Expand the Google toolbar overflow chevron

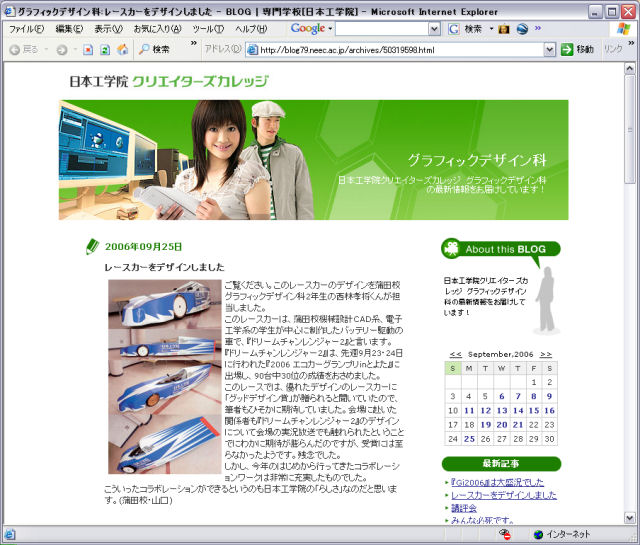[538, 28]
